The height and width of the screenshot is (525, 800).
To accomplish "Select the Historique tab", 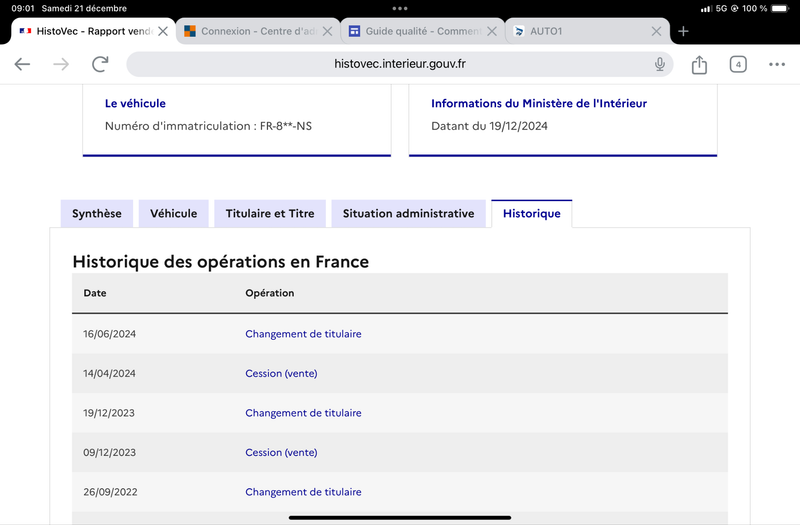I will [x=532, y=213].
